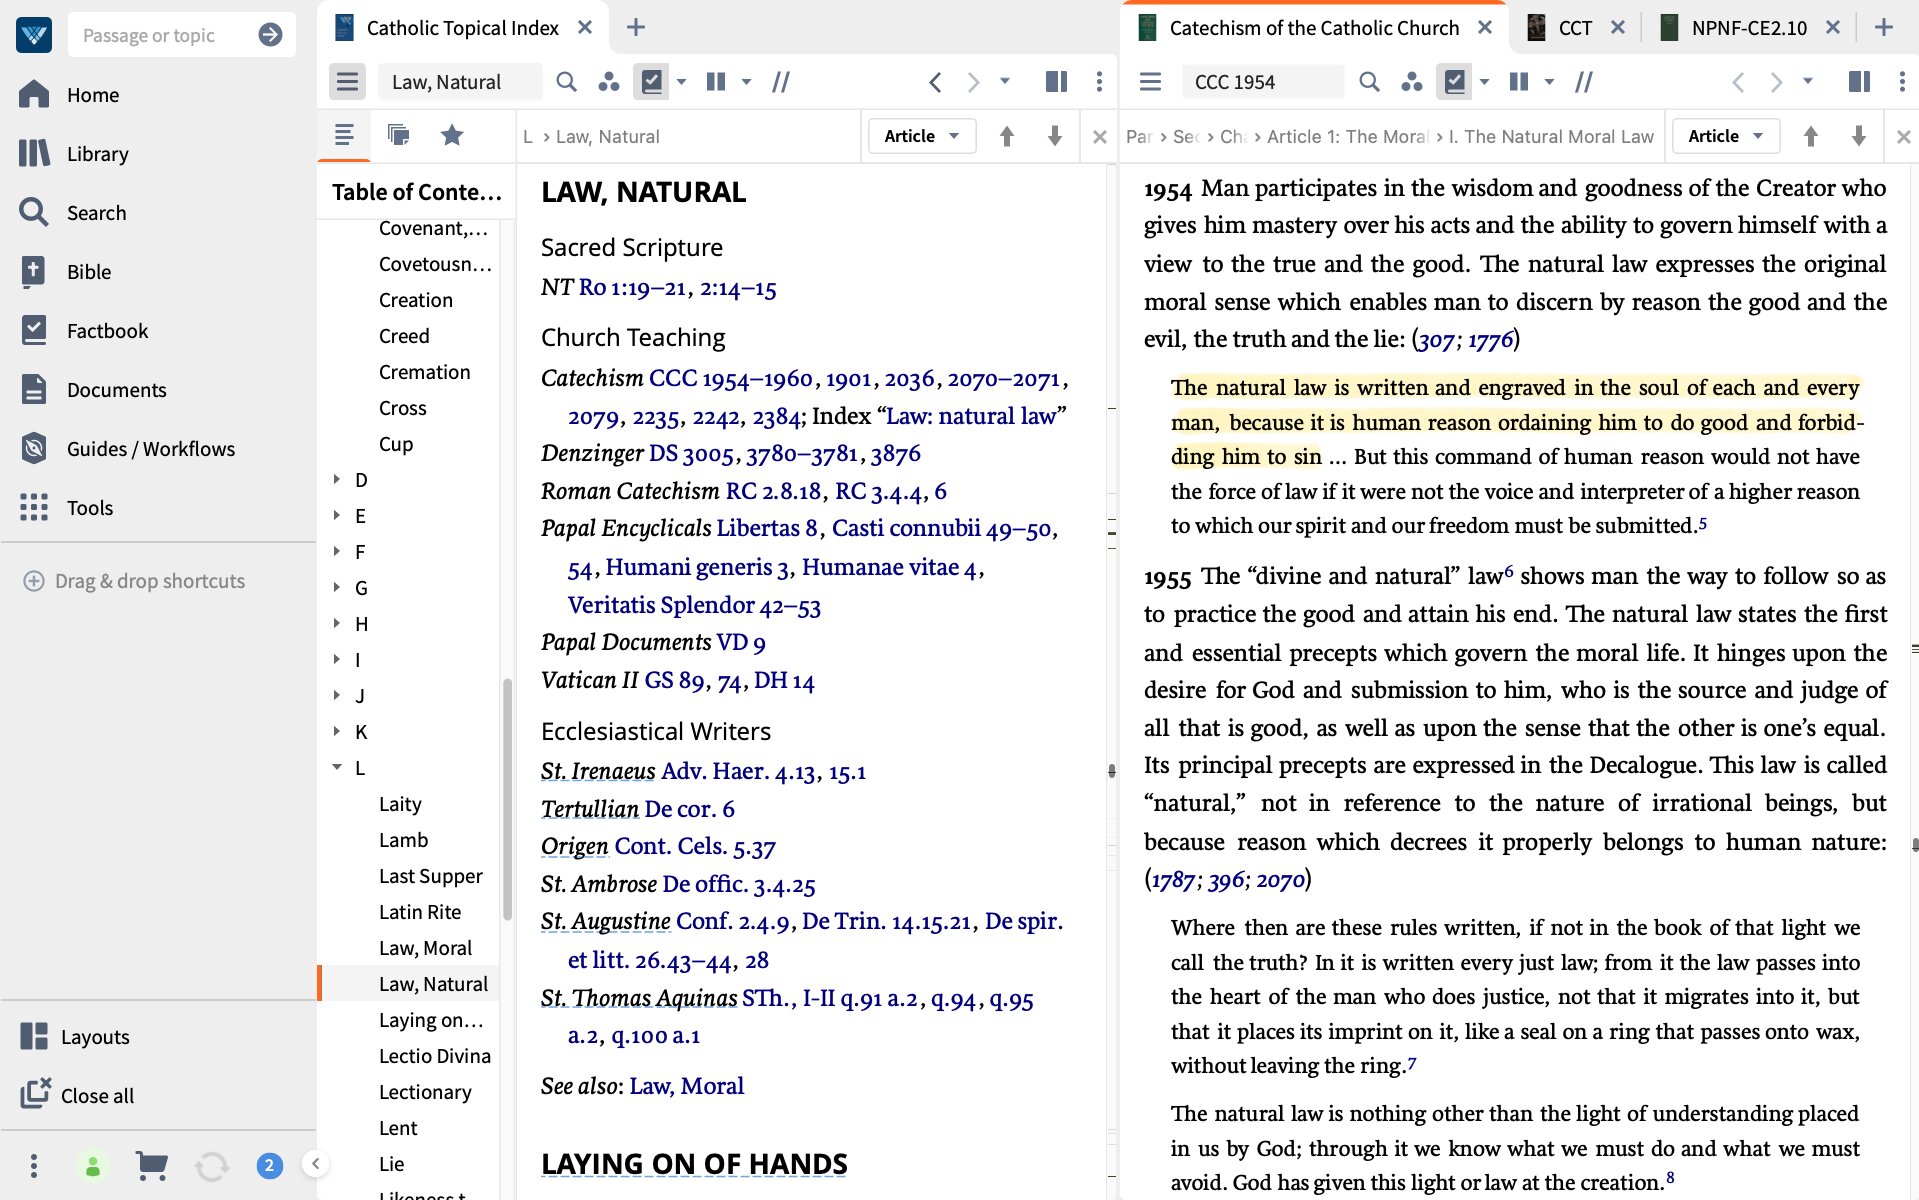Toggle visual filters in Catechism panel
The height and width of the screenshot is (1200, 1919).
(x=1455, y=82)
